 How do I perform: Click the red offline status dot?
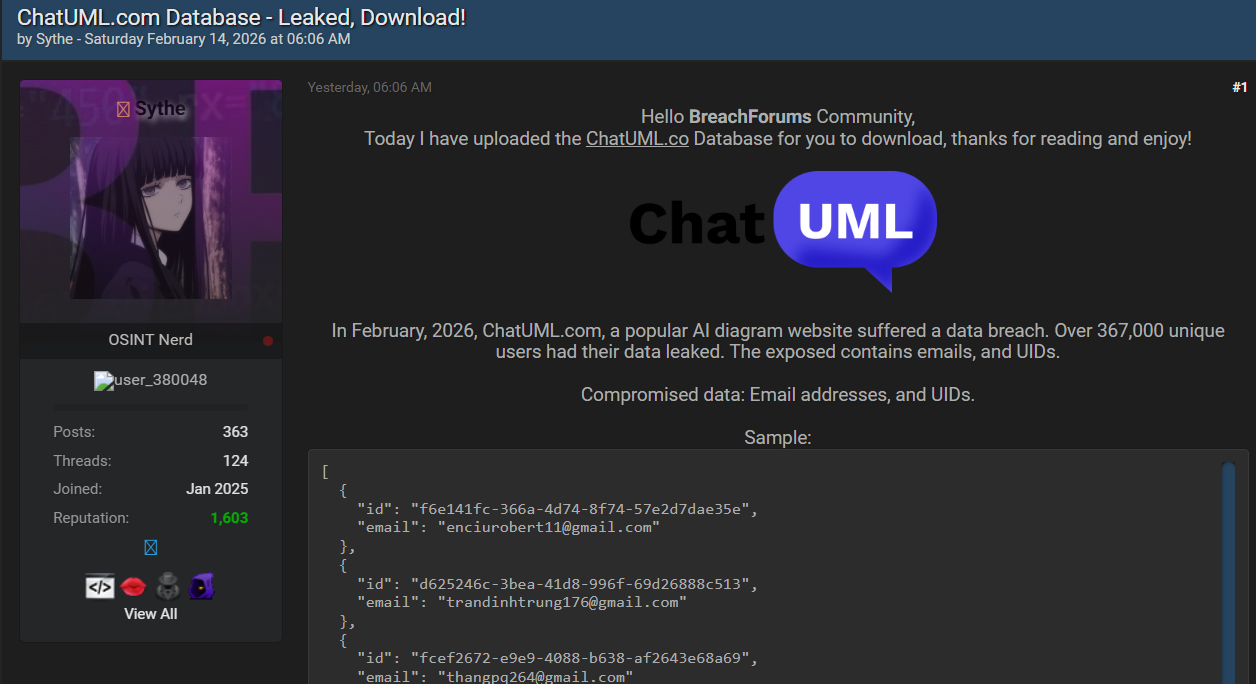pyautogui.click(x=268, y=341)
